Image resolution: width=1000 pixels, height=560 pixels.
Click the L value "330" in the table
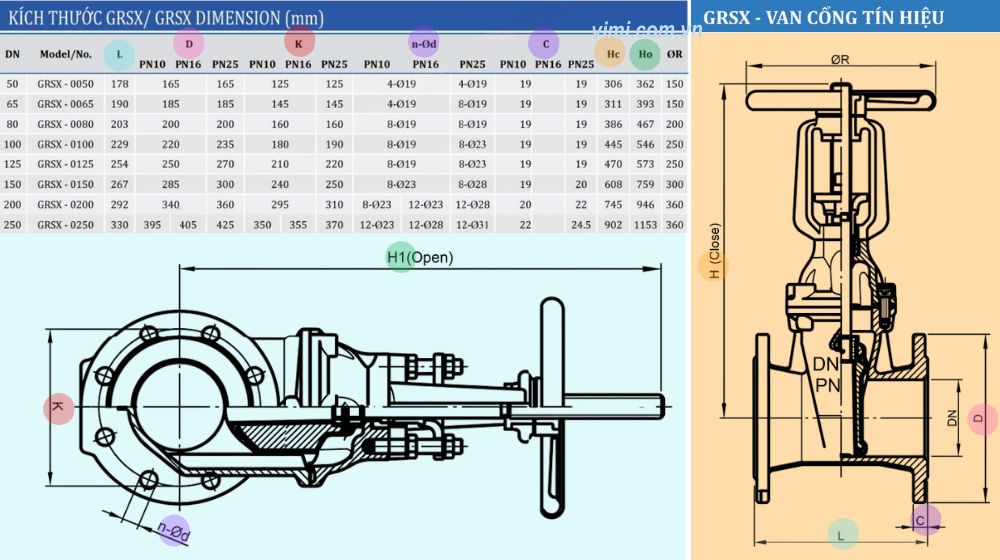[x=119, y=225]
